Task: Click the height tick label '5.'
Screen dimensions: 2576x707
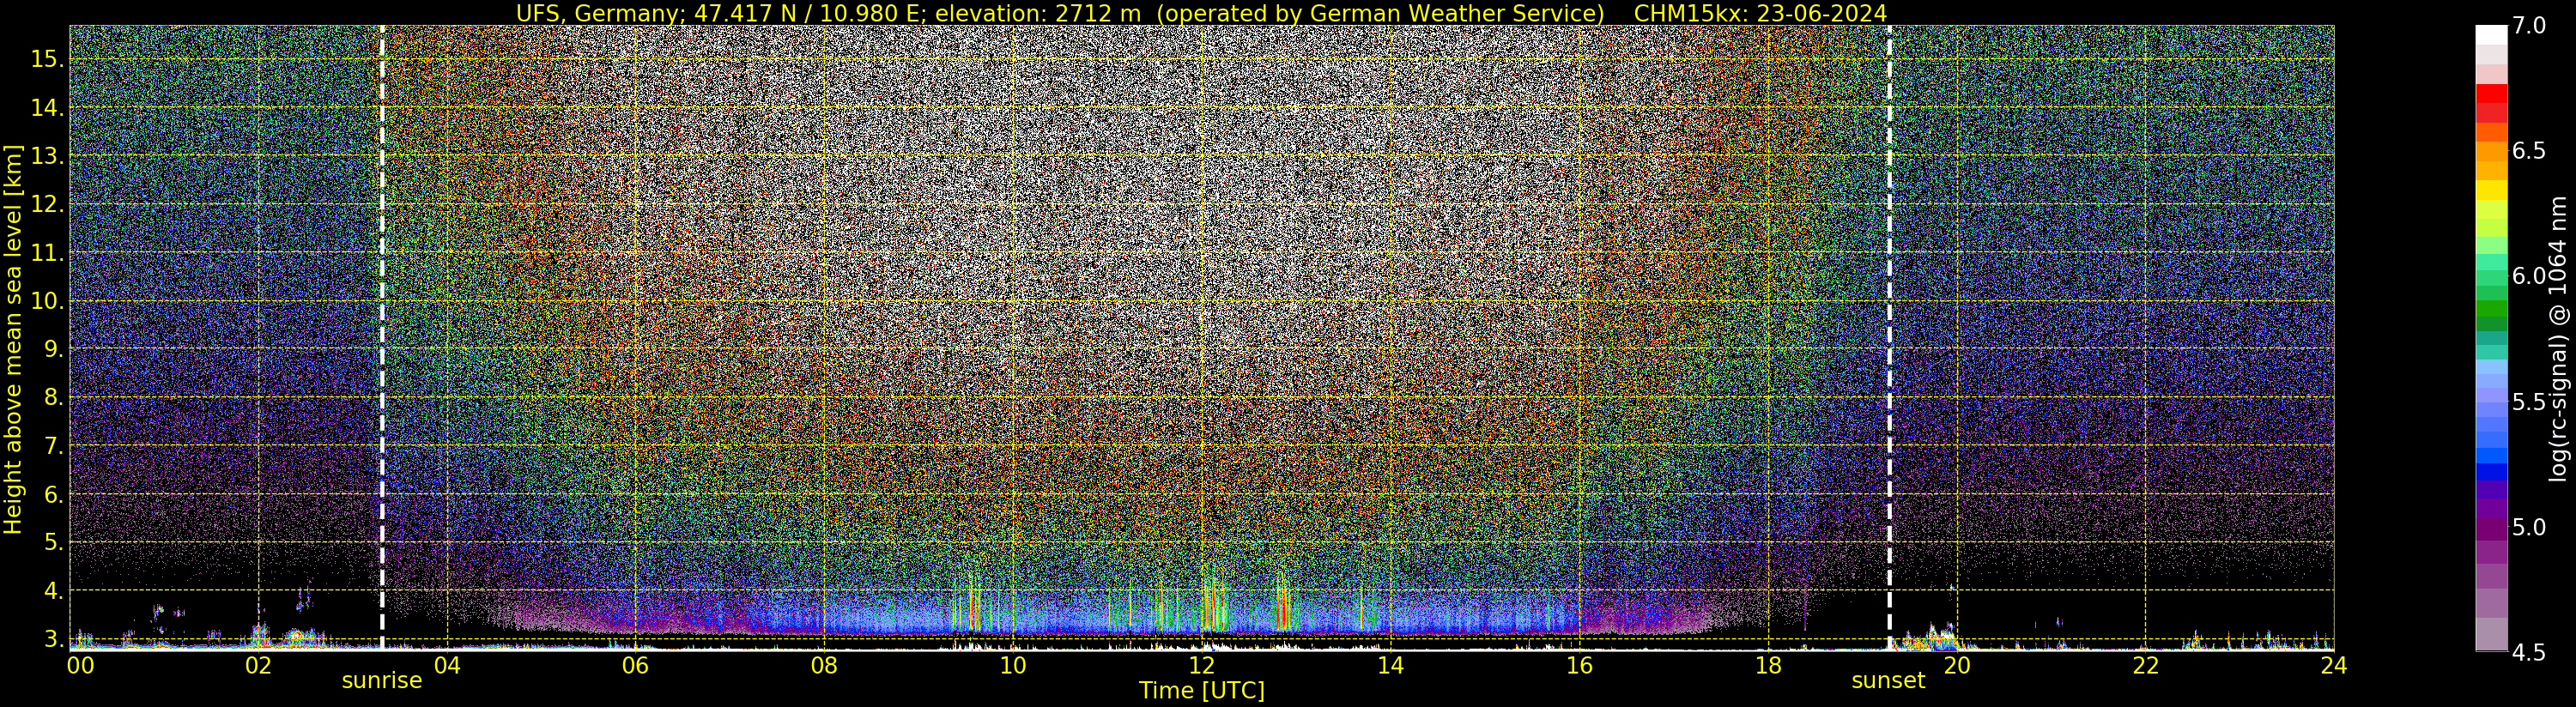Action: (x=53, y=543)
